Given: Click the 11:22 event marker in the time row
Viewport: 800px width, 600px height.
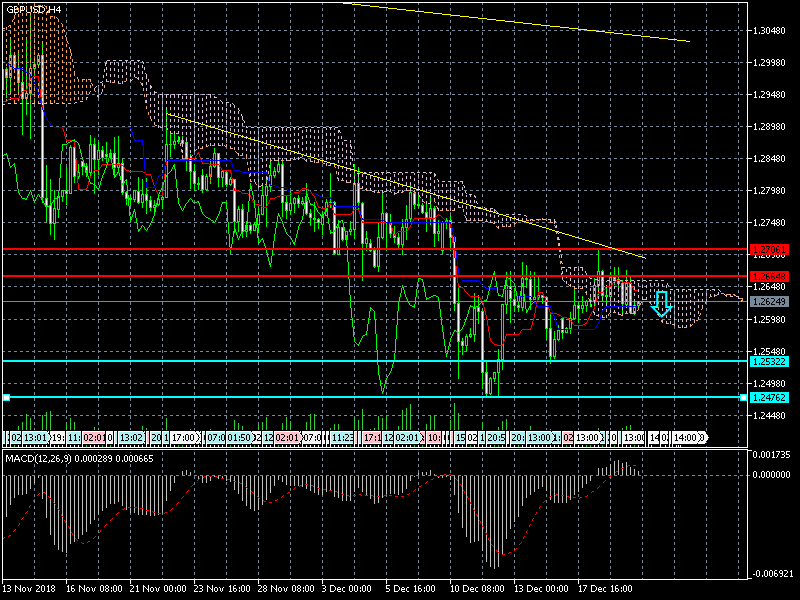Looking at the screenshot, I should click(x=341, y=438).
